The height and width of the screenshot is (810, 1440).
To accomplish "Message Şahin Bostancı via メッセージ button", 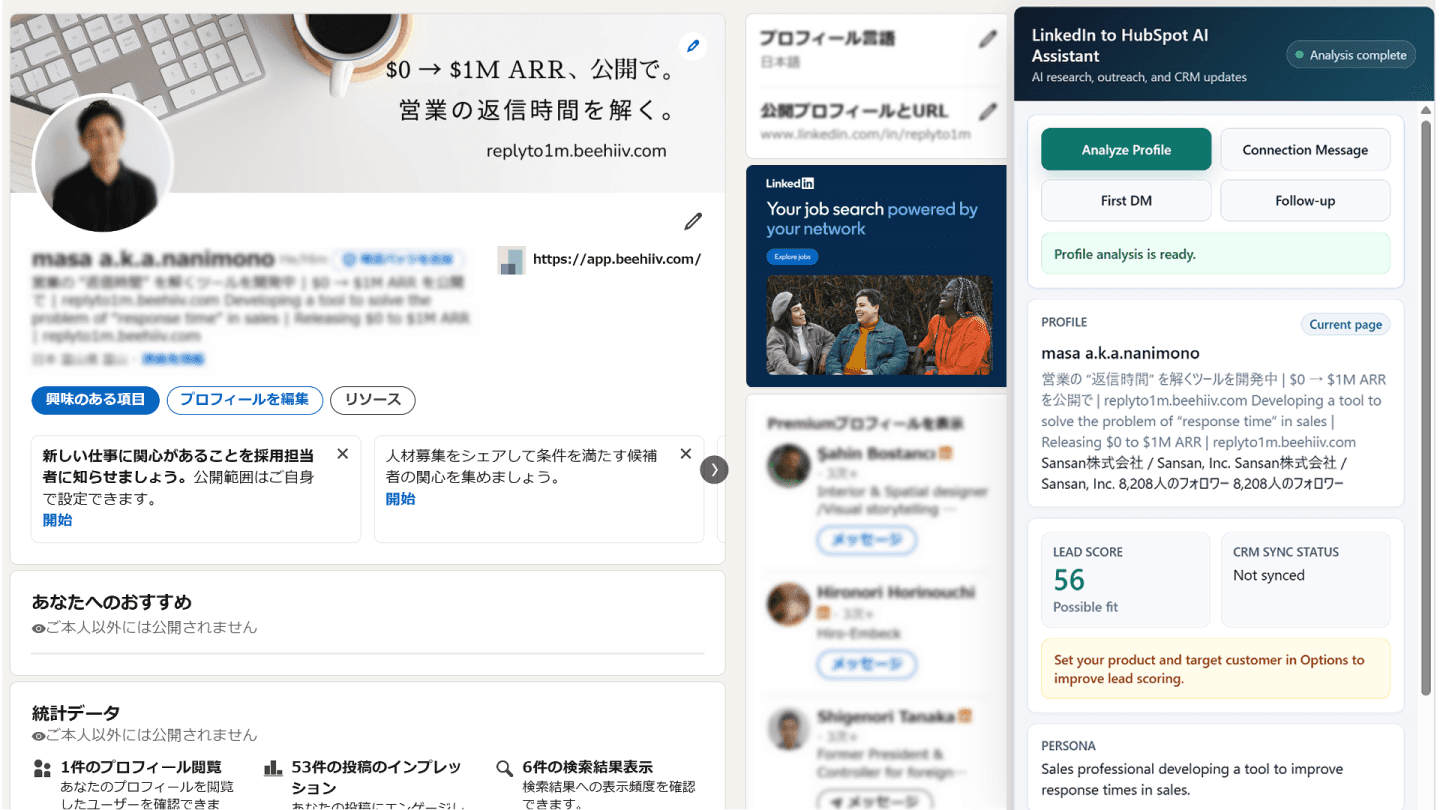I will point(867,540).
